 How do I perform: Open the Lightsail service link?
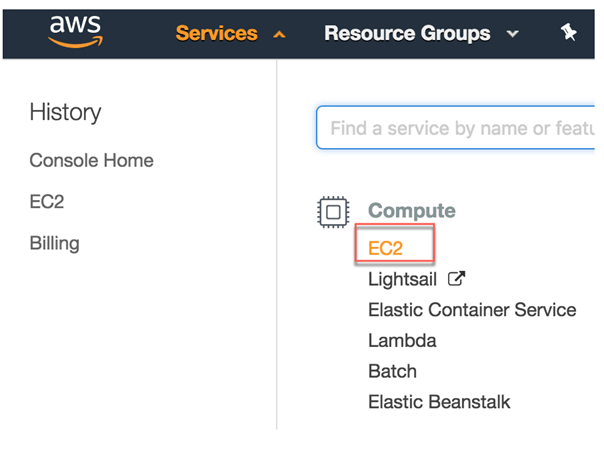(402, 279)
